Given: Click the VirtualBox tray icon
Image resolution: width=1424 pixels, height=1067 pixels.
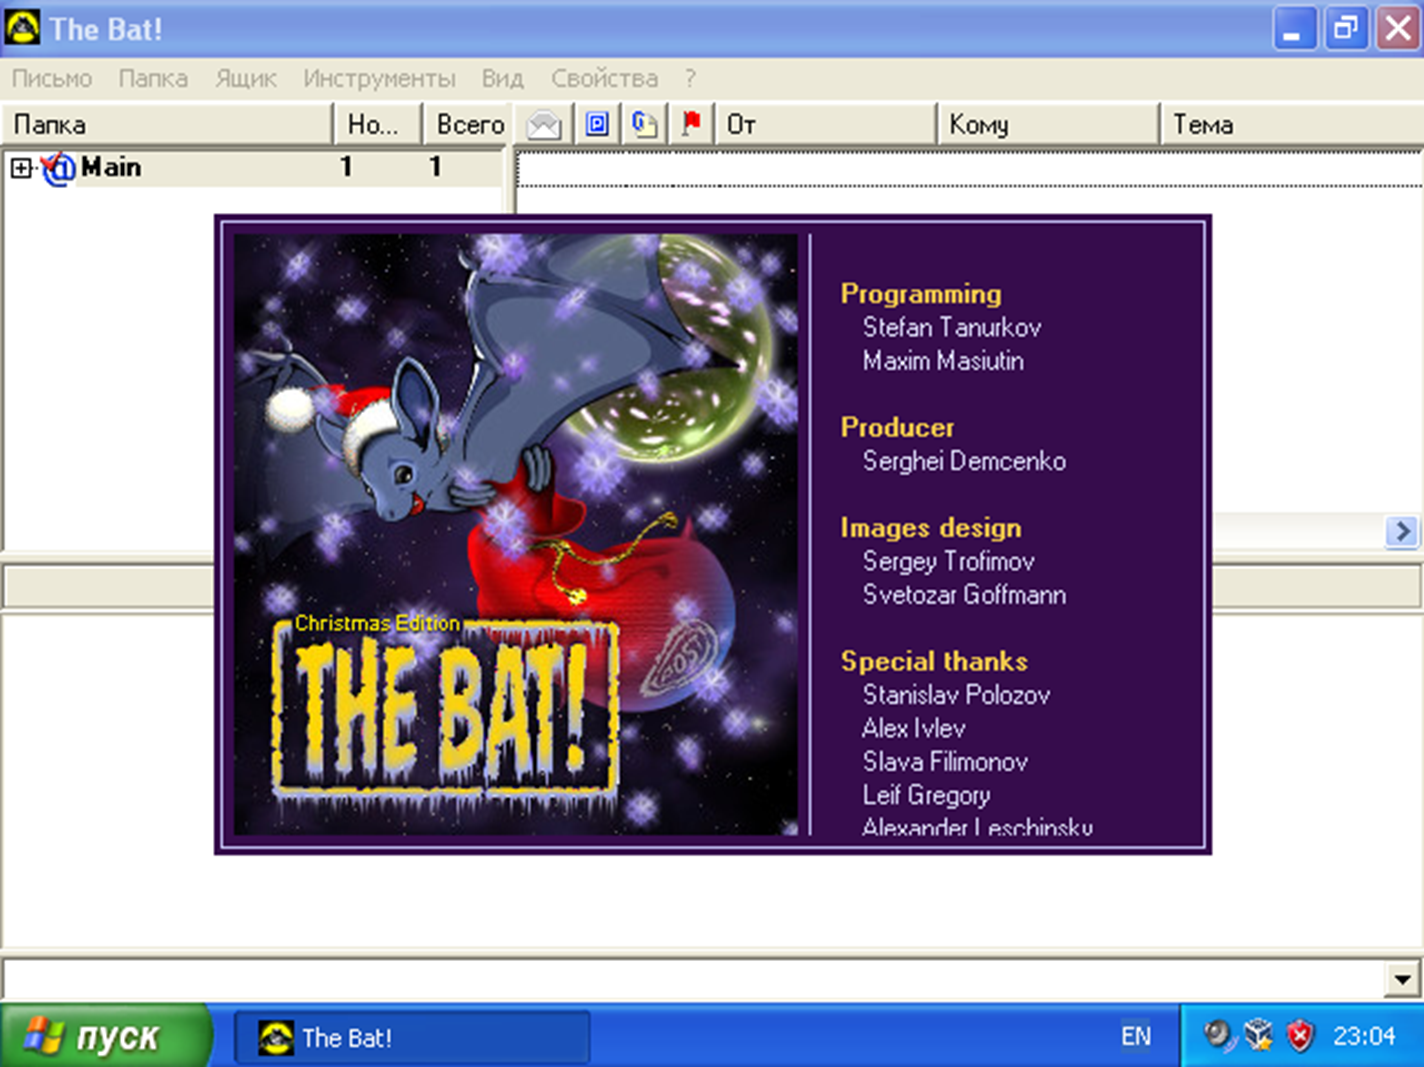Looking at the screenshot, I should pyautogui.click(x=1258, y=1036).
